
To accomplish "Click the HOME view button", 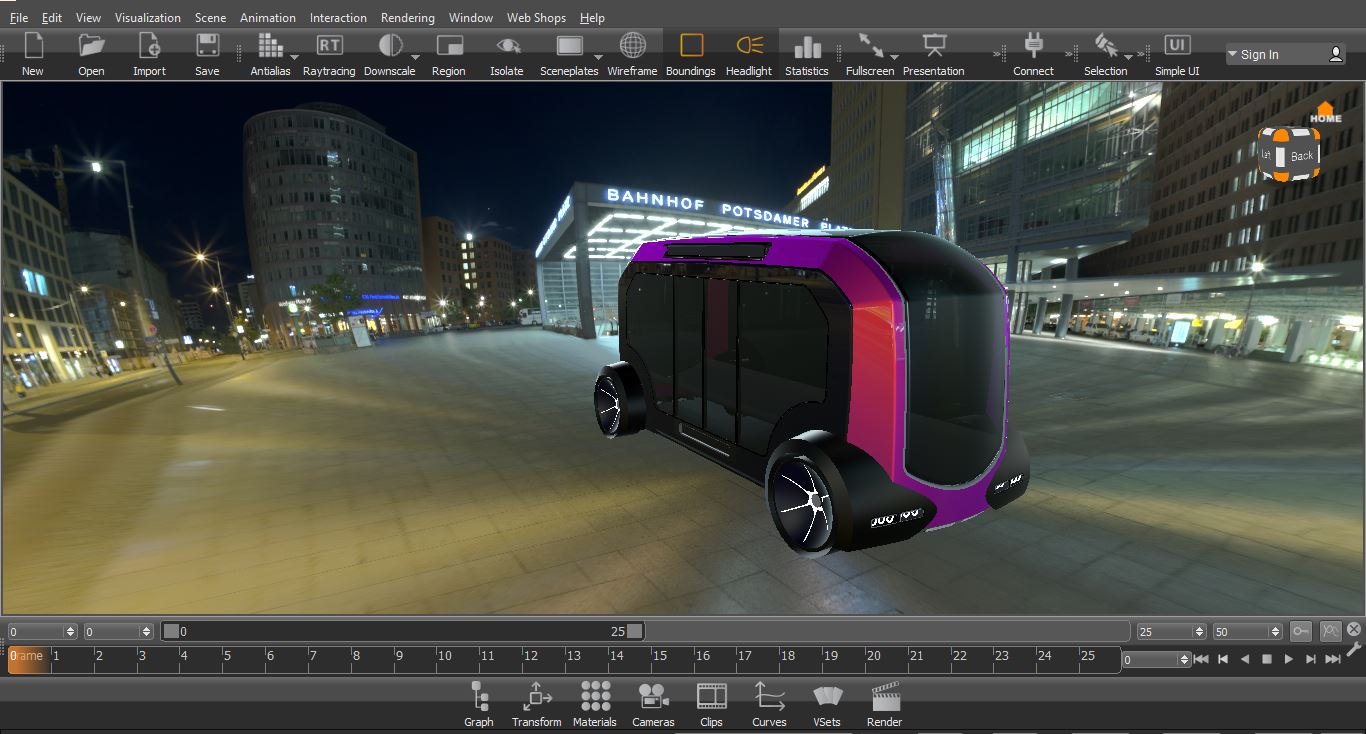I will pyautogui.click(x=1325, y=112).
